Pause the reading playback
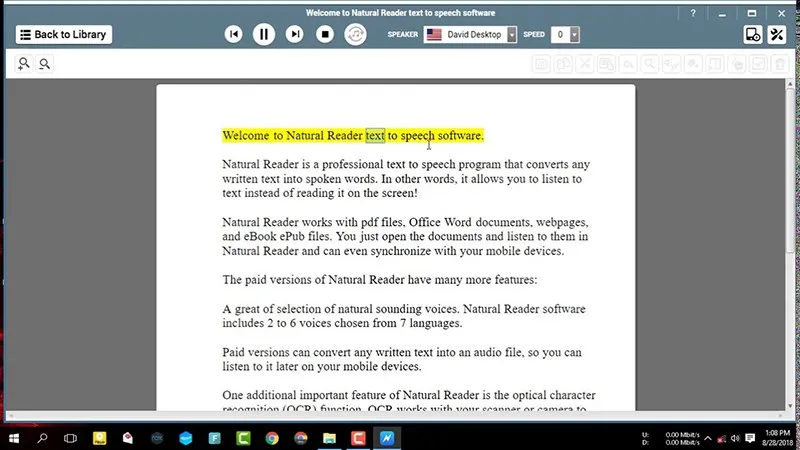 264,34
